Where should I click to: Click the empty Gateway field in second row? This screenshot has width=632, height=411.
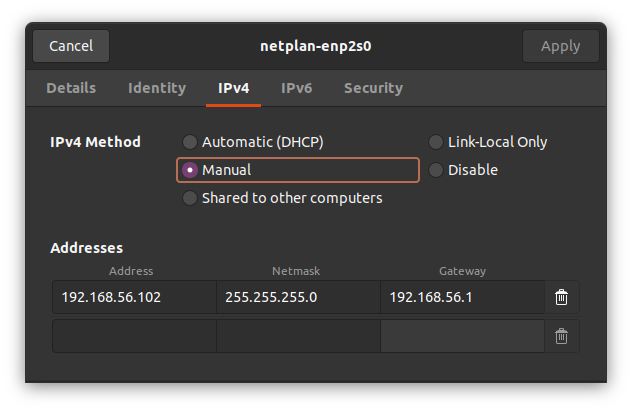tap(462, 336)
